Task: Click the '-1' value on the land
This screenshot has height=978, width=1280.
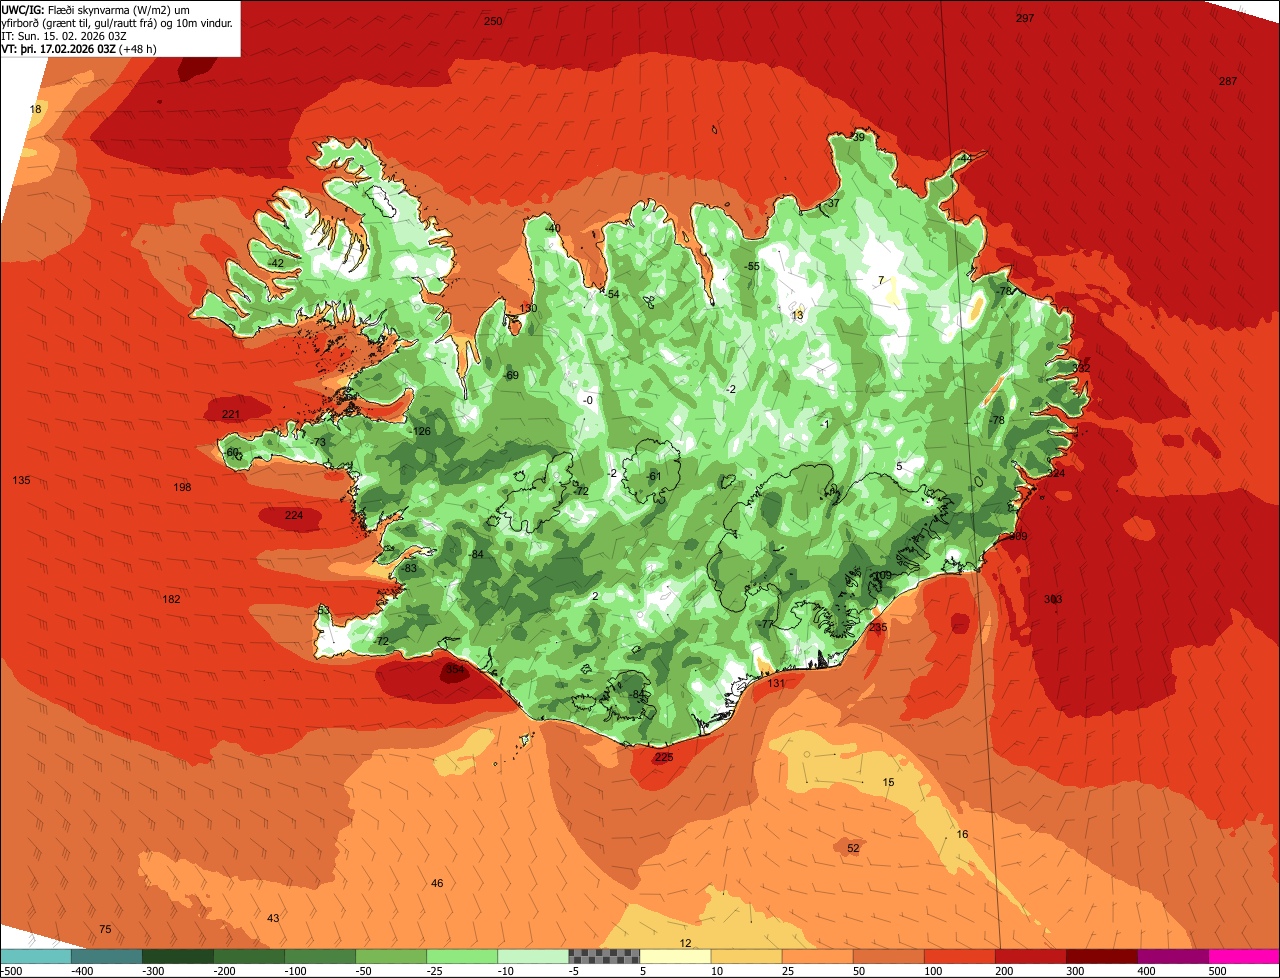Action: (824, 424)
